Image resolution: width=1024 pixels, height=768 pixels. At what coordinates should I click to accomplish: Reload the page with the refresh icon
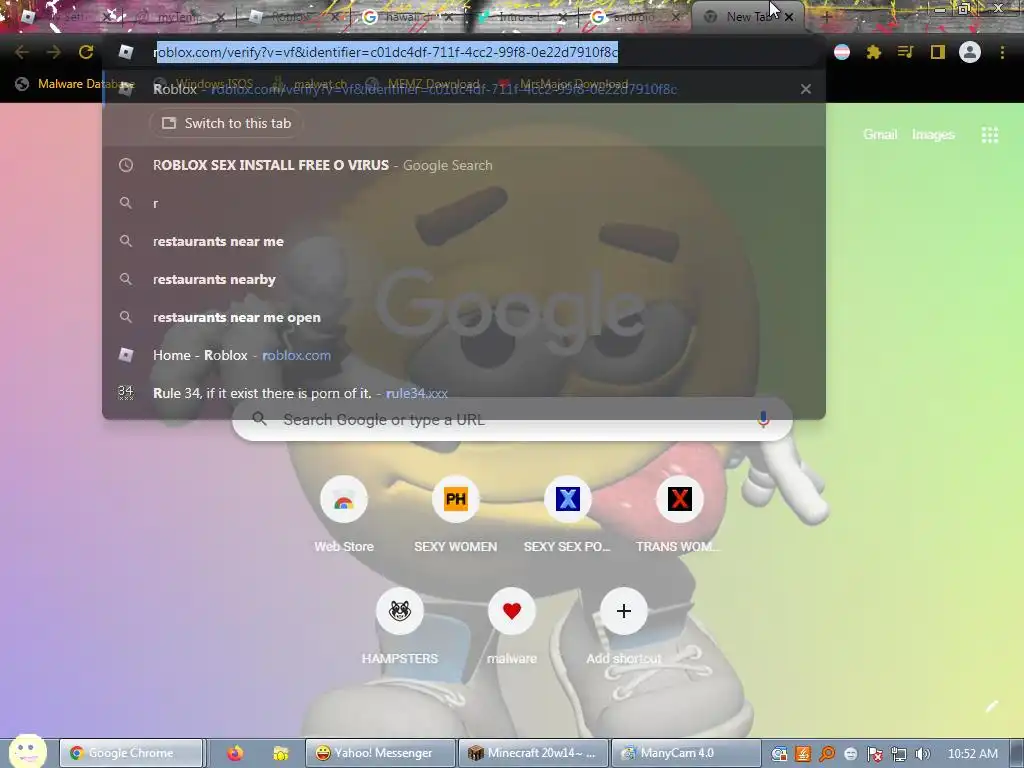86,52
